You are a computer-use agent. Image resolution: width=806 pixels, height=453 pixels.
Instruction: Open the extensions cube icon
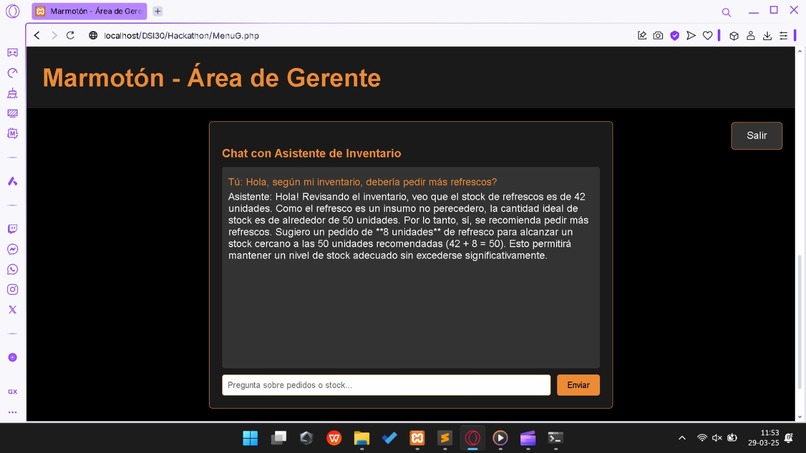pos(734,35)
